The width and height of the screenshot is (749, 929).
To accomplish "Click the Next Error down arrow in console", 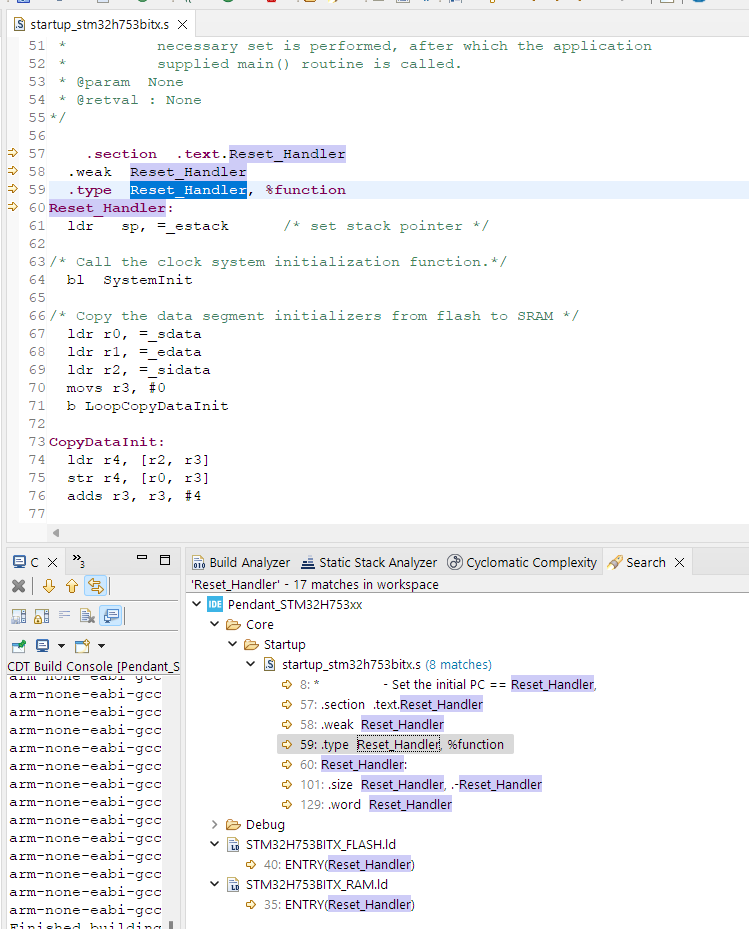I will [x=48, y=586].
